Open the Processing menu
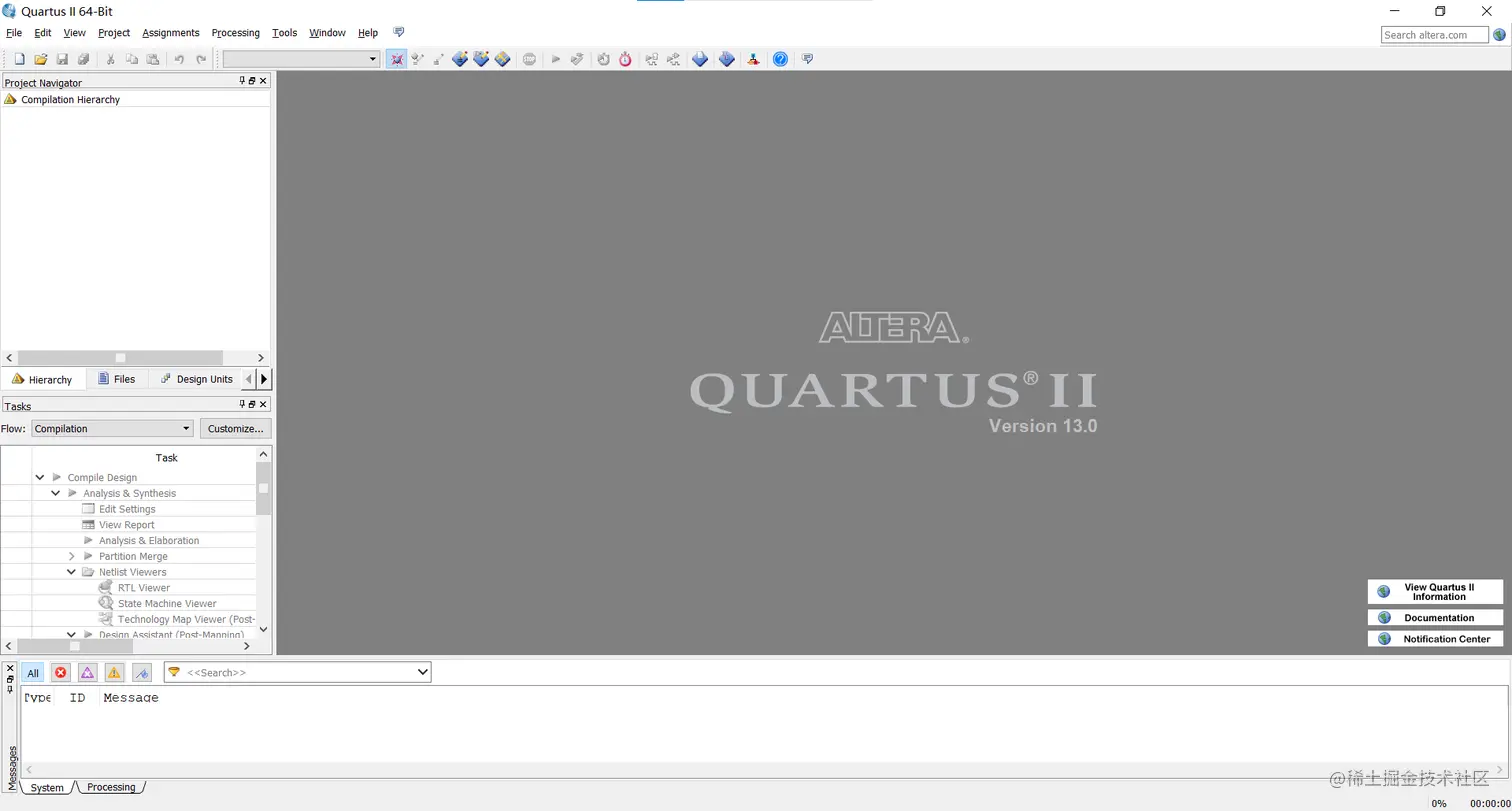The height and width of the screenshot is (811, 1512). tap(236, 33)
